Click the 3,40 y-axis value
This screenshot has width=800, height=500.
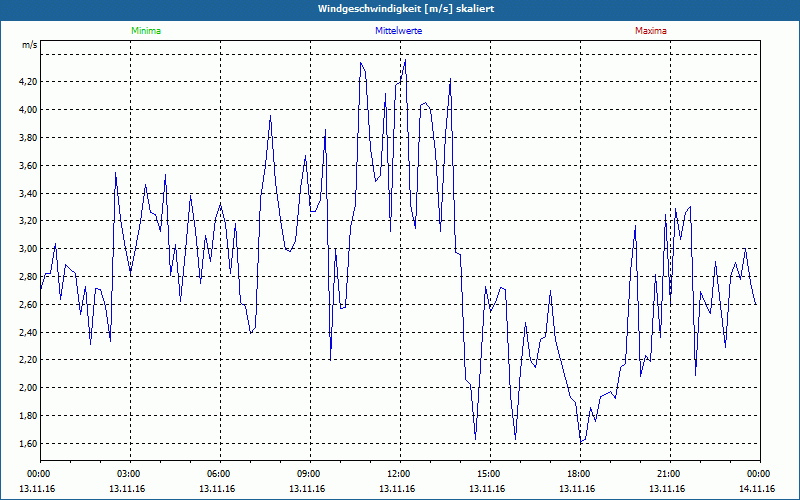(x=30, y=193)
